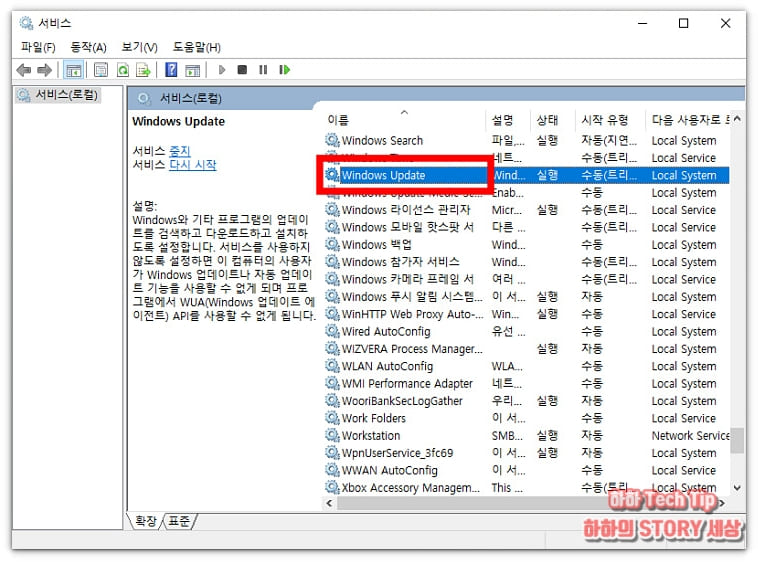758x562 pixels.
Task: Select the Wired AutoConfig service
Action: coord(527,332)
